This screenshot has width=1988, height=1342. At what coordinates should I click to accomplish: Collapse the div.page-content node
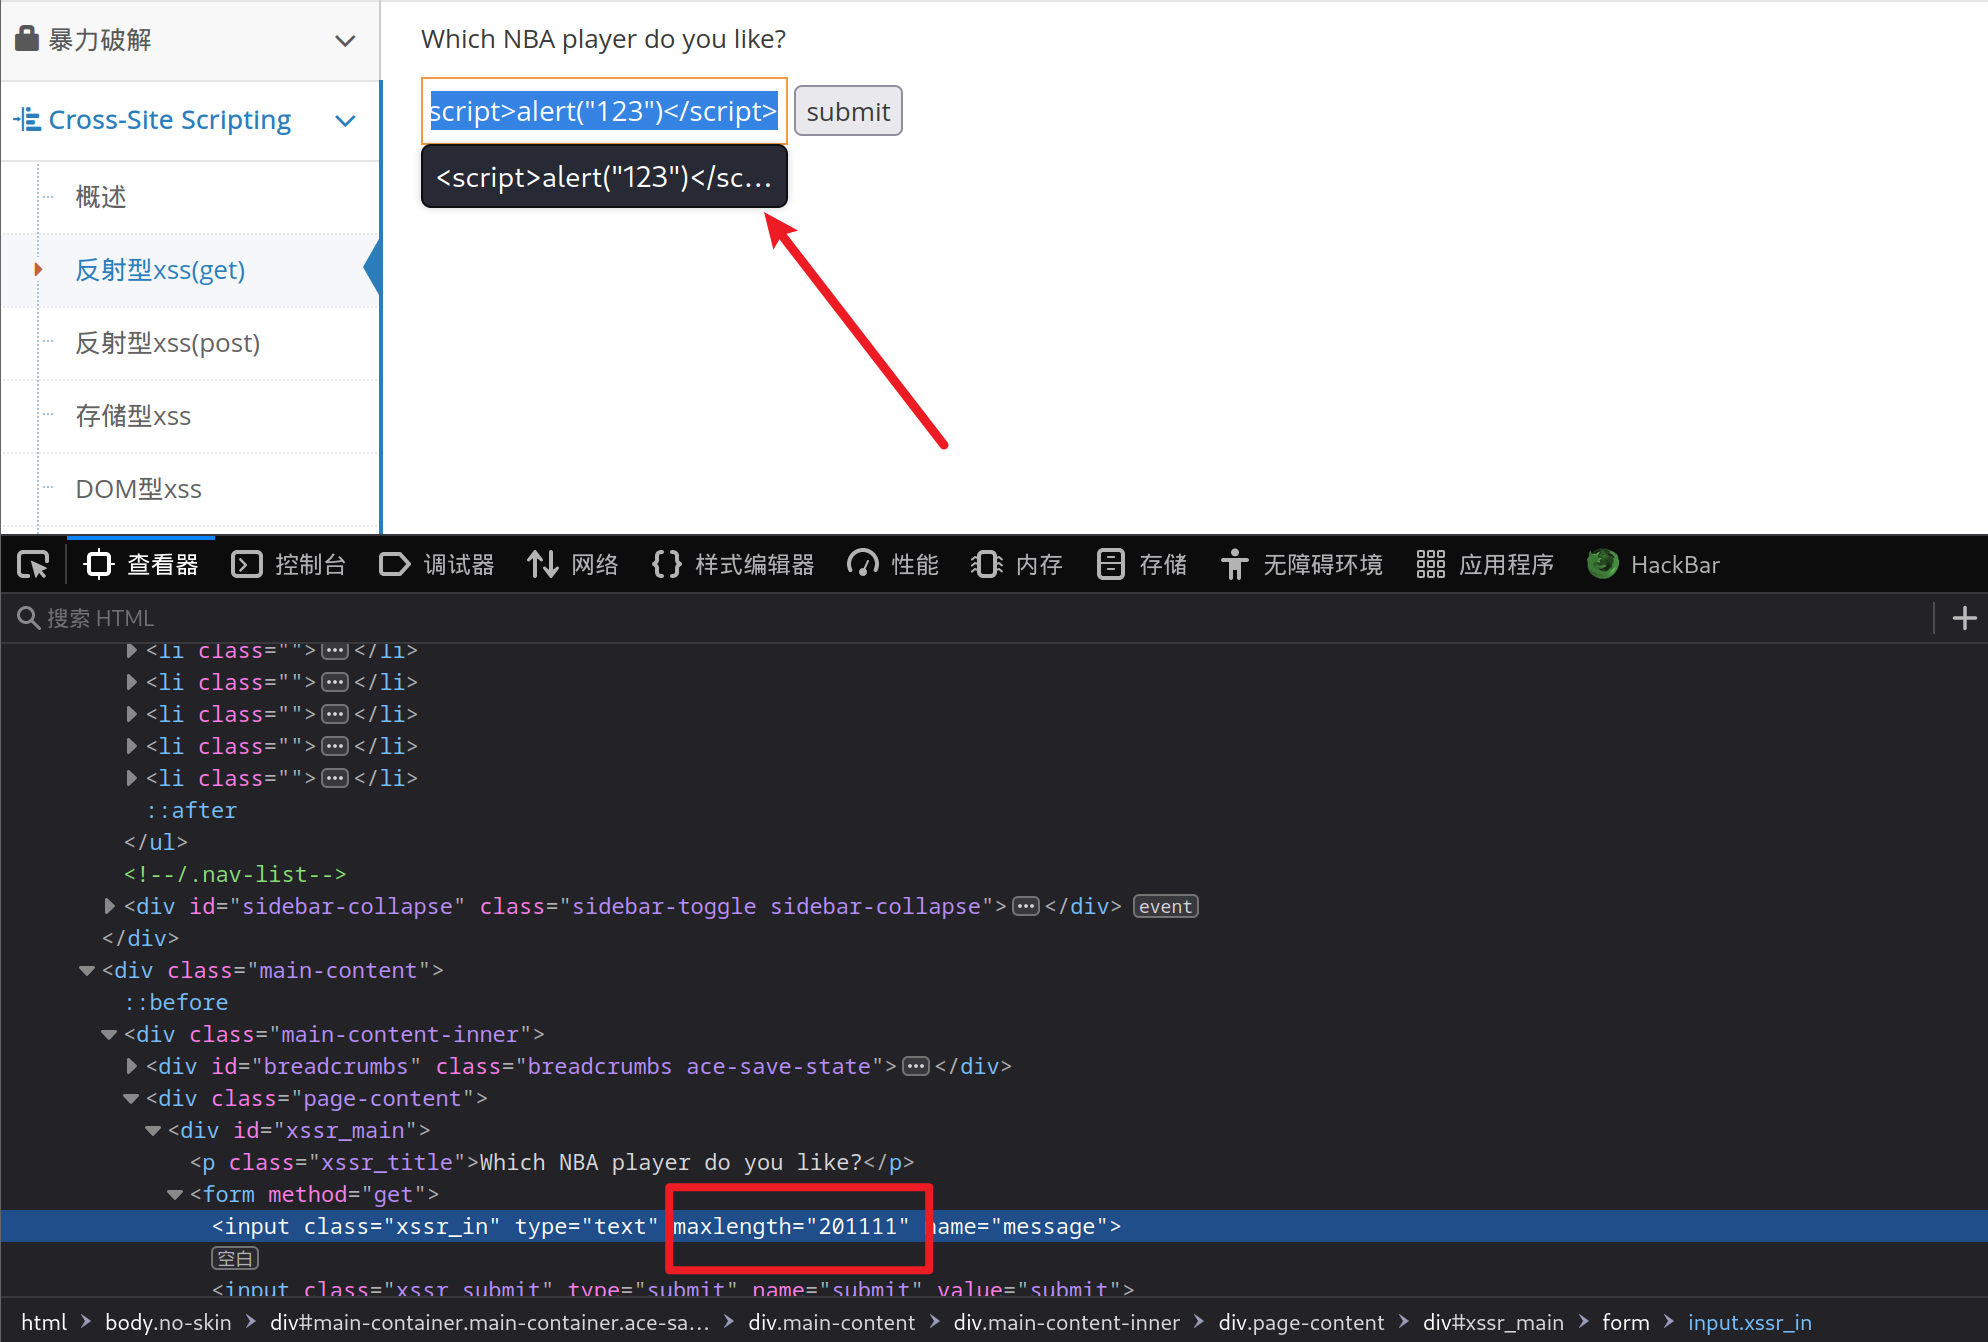tap(131, 1098)
